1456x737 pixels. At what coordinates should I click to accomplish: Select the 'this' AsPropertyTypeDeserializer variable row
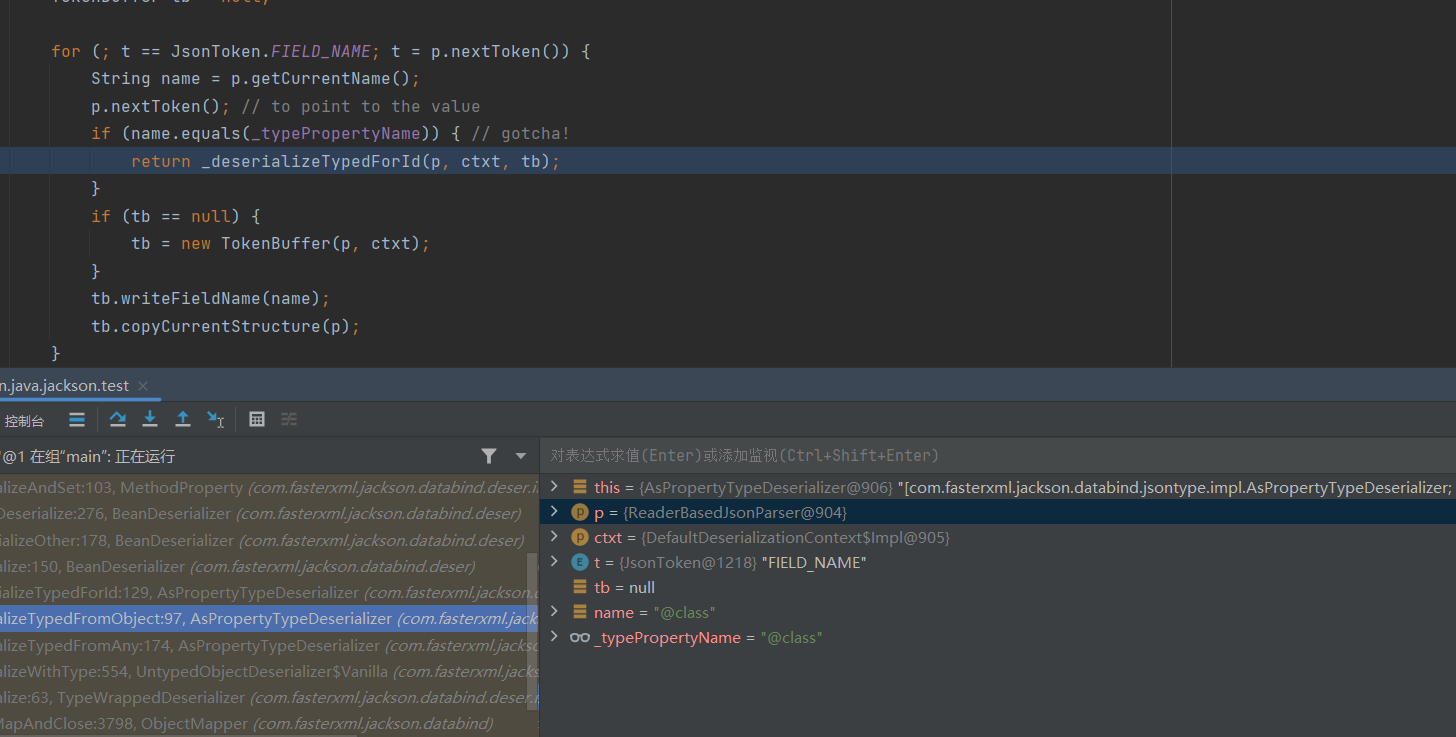[998, 487]
